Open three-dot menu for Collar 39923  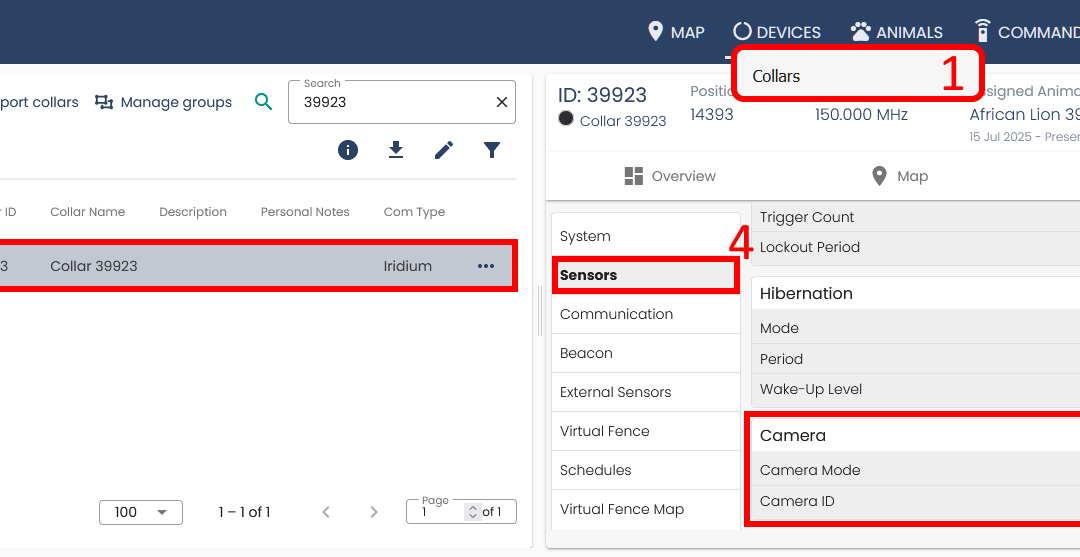[x=486, y=266]
